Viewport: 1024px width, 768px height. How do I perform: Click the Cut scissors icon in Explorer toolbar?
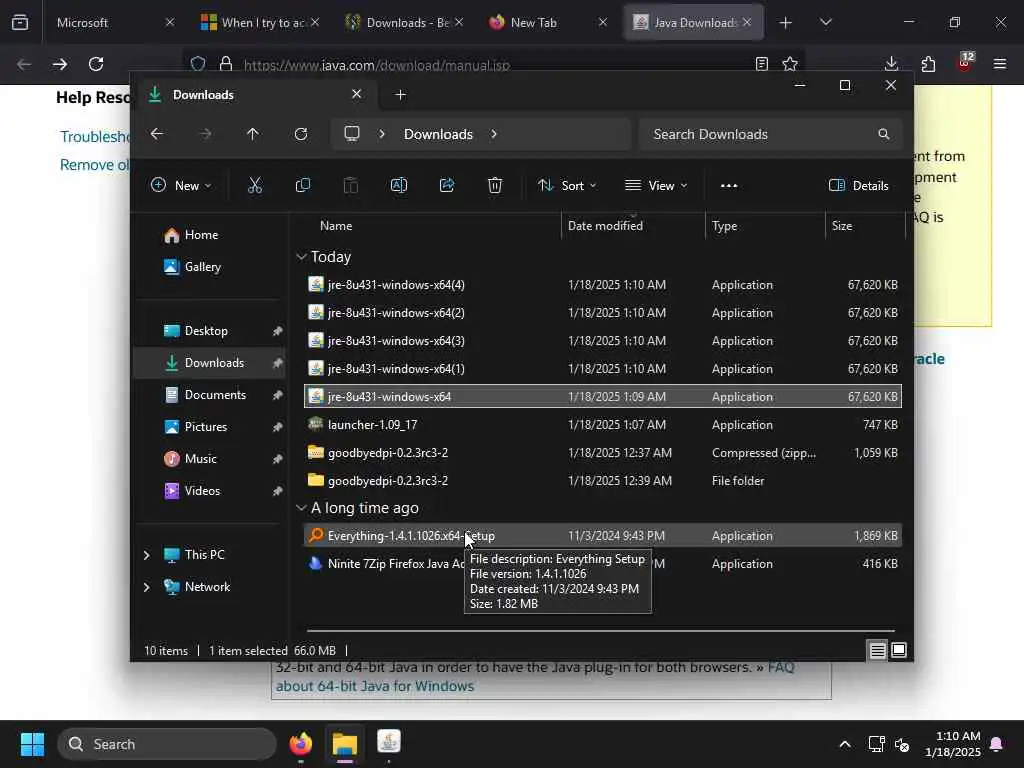click(255, 185)
